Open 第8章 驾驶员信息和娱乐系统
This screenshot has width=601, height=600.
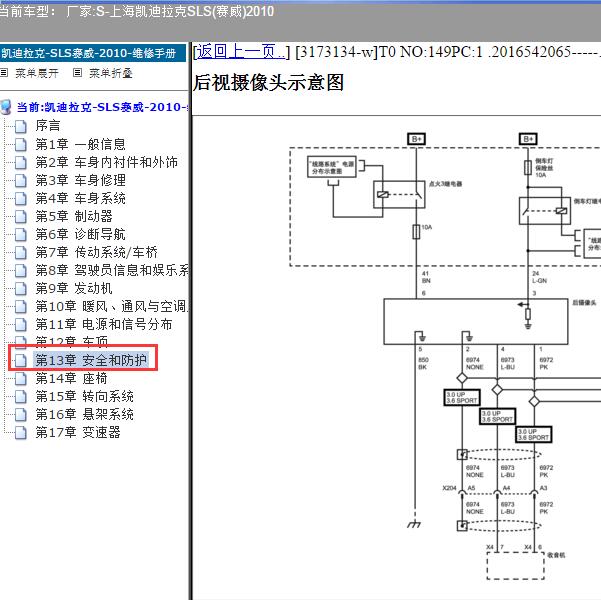point(112,270)
